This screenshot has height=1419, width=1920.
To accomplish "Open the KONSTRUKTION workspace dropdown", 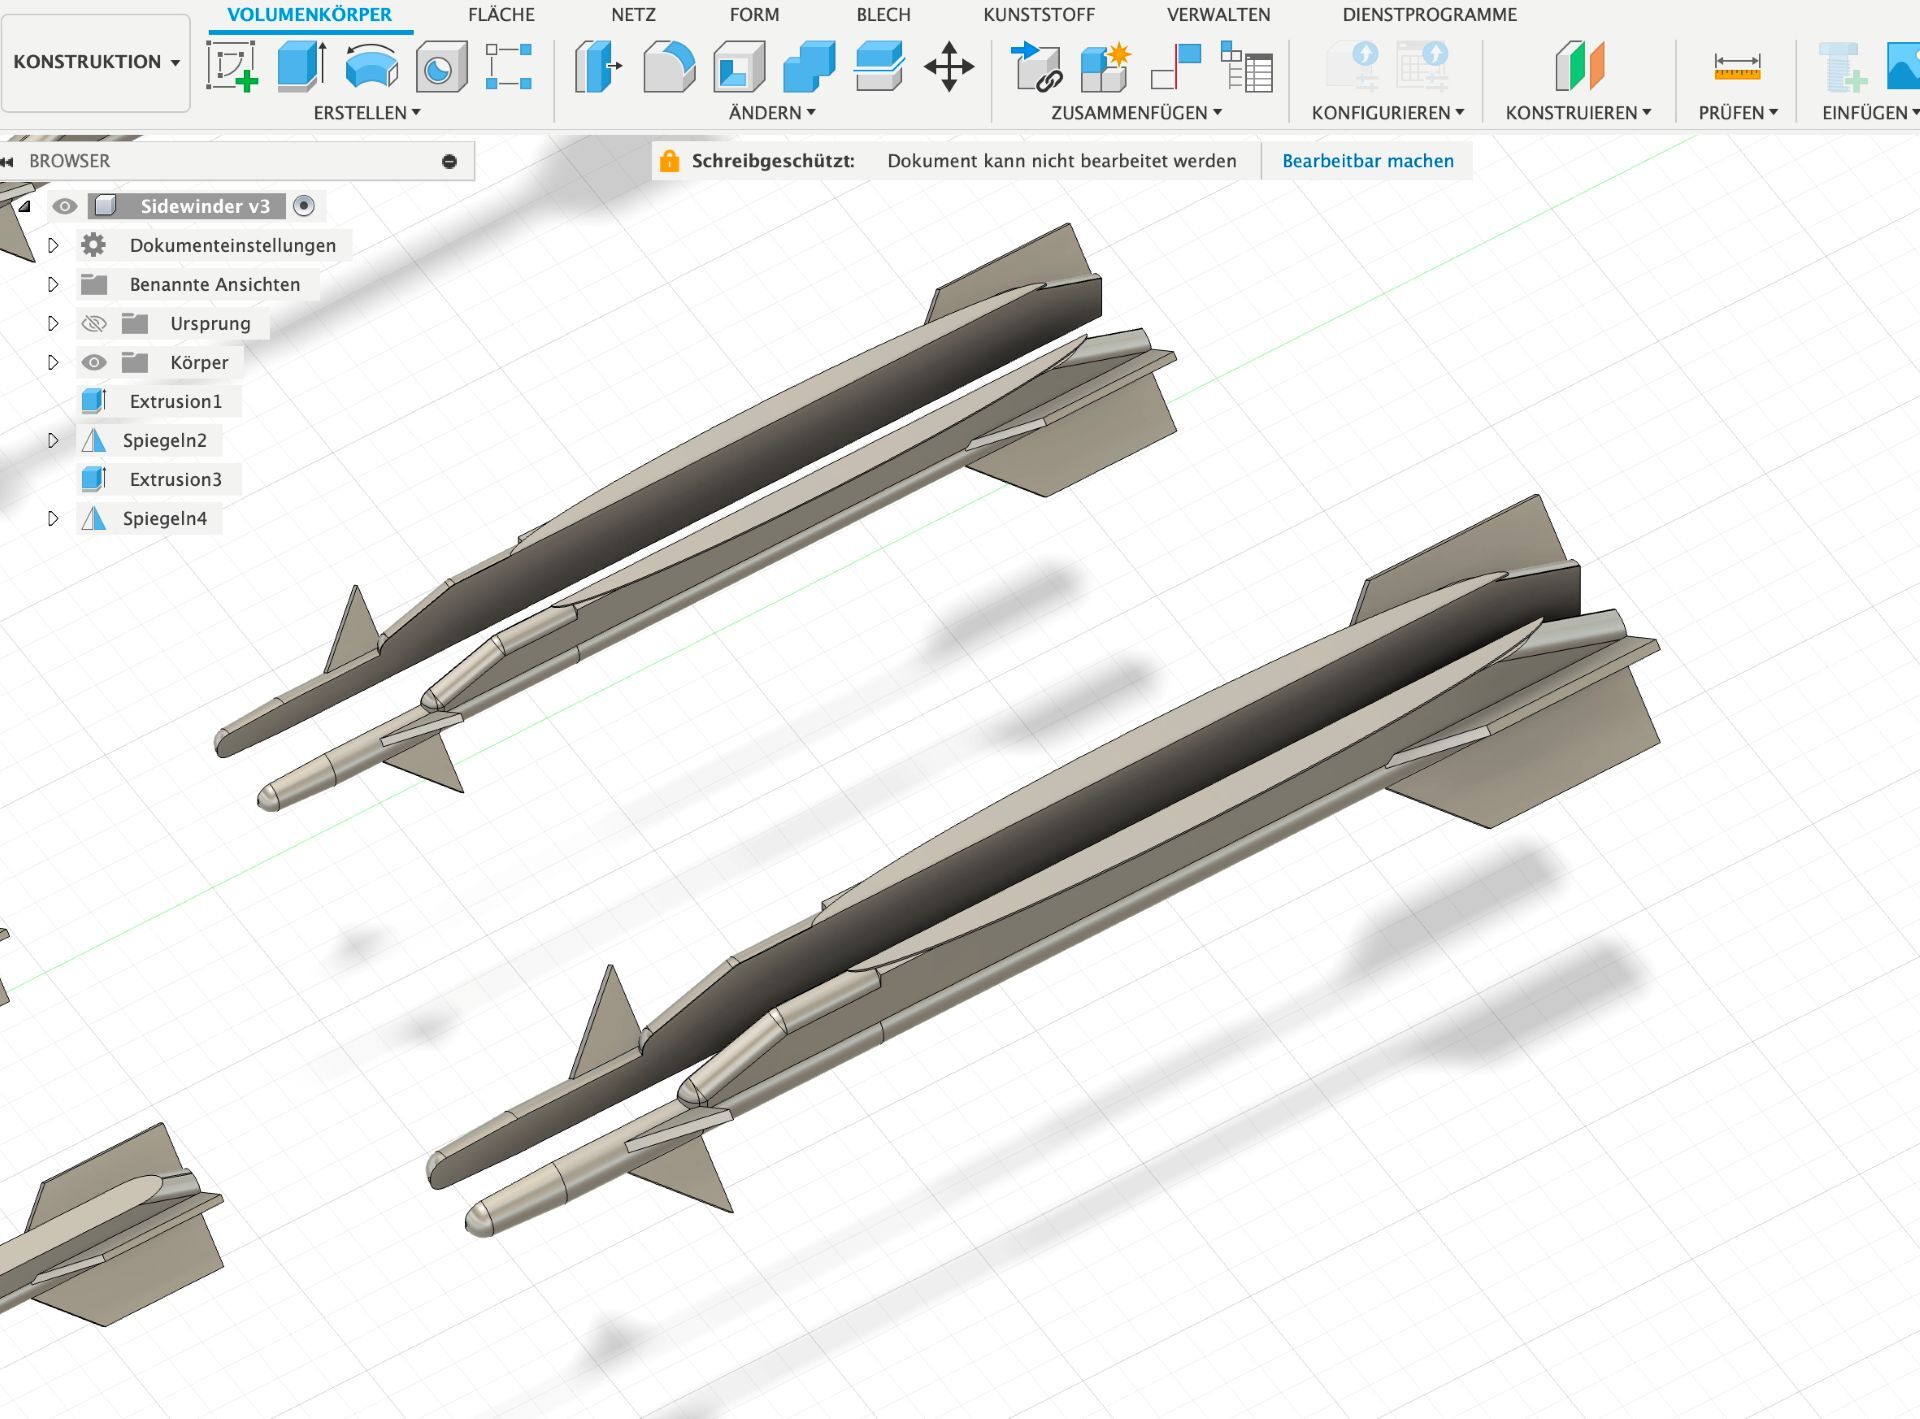I will [x=96, y=62].
